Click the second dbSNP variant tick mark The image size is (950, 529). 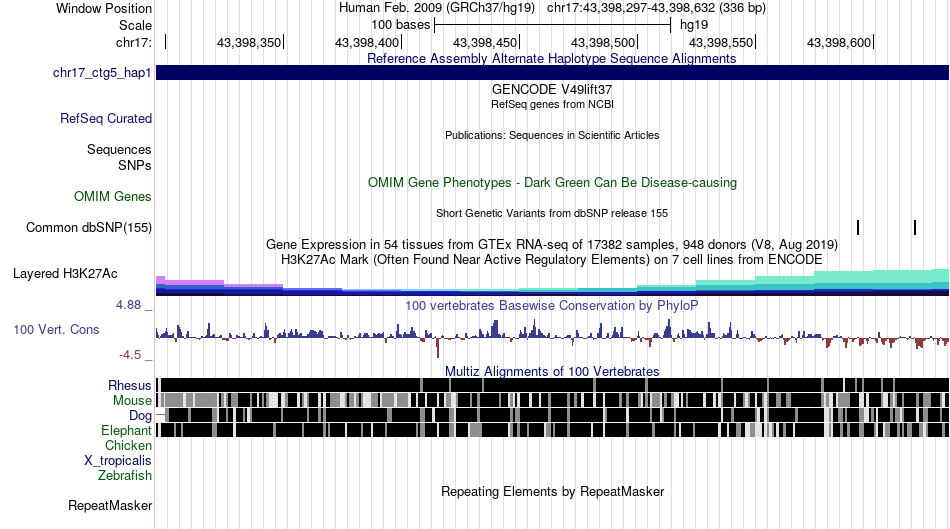click(915, 227)
